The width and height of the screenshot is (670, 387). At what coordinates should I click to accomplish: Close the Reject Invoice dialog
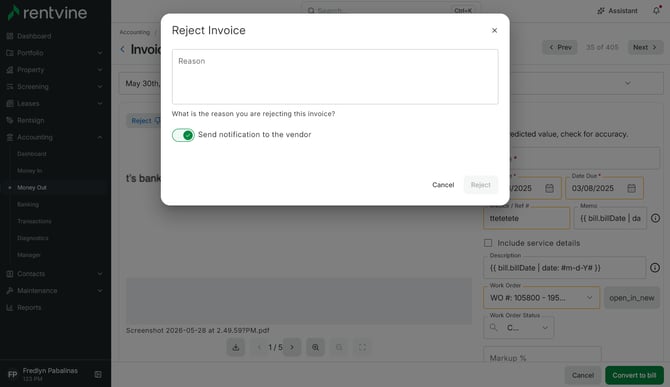[x=494, y=30]
